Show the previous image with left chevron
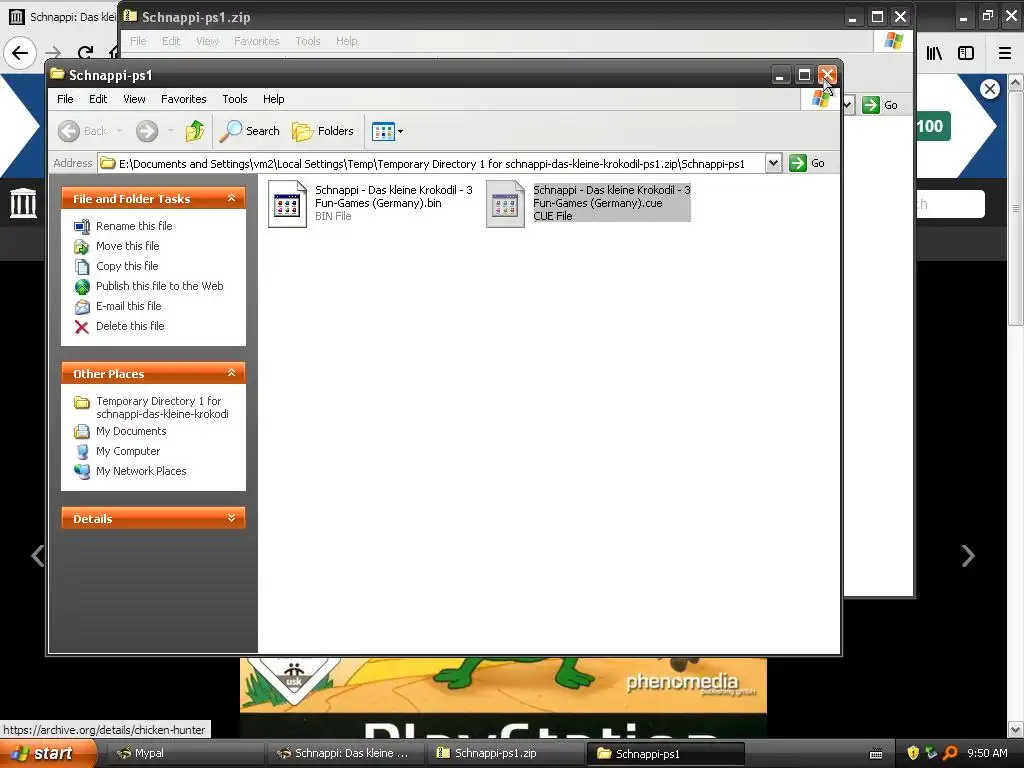 pos(38,556)
